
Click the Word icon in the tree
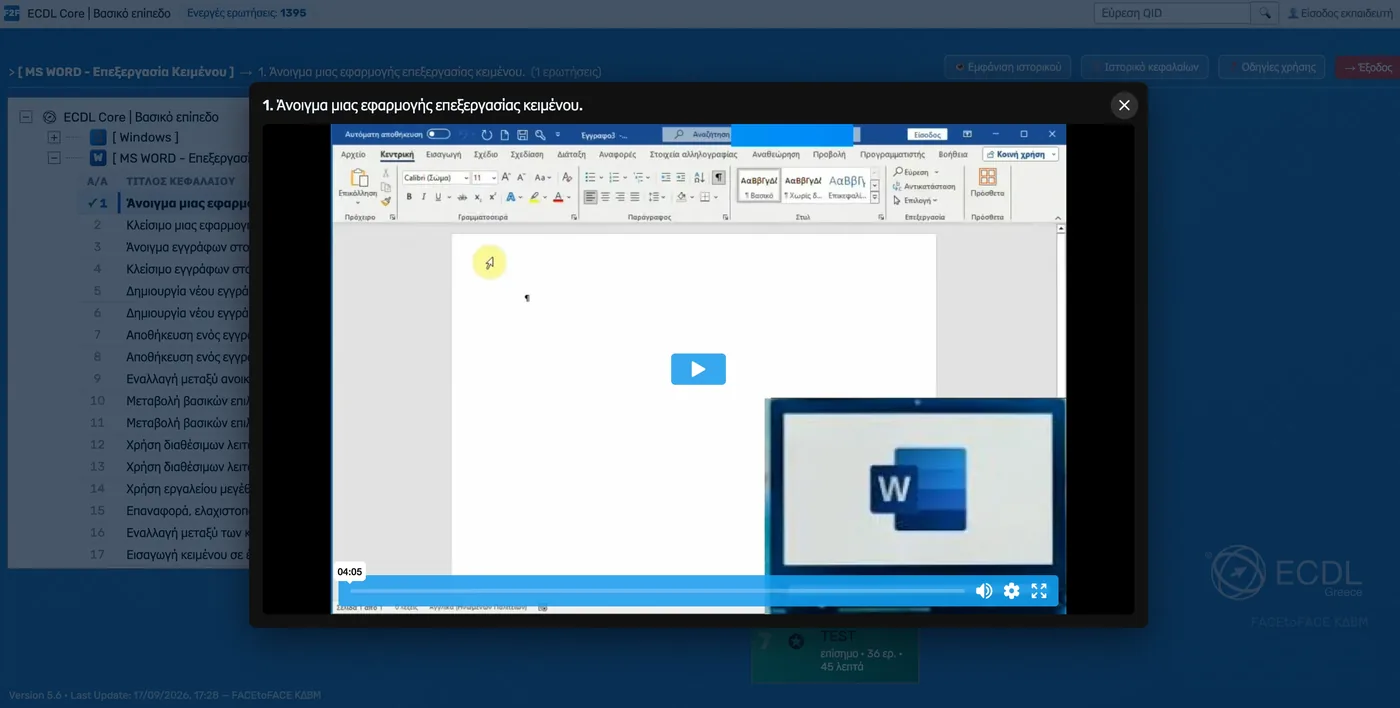(98, 158)
